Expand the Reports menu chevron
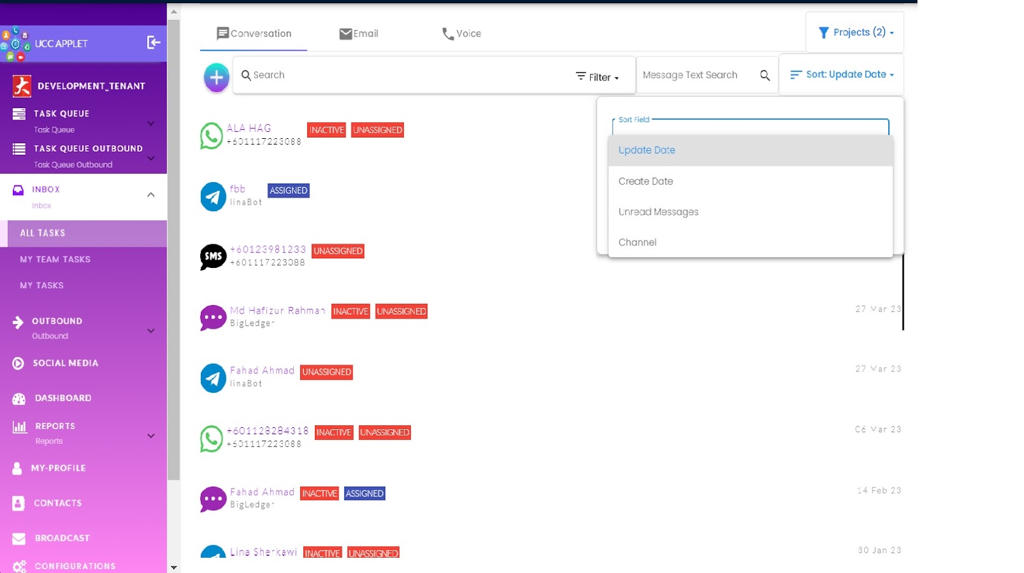The image size is (1024, 573). tap(151, 435)
